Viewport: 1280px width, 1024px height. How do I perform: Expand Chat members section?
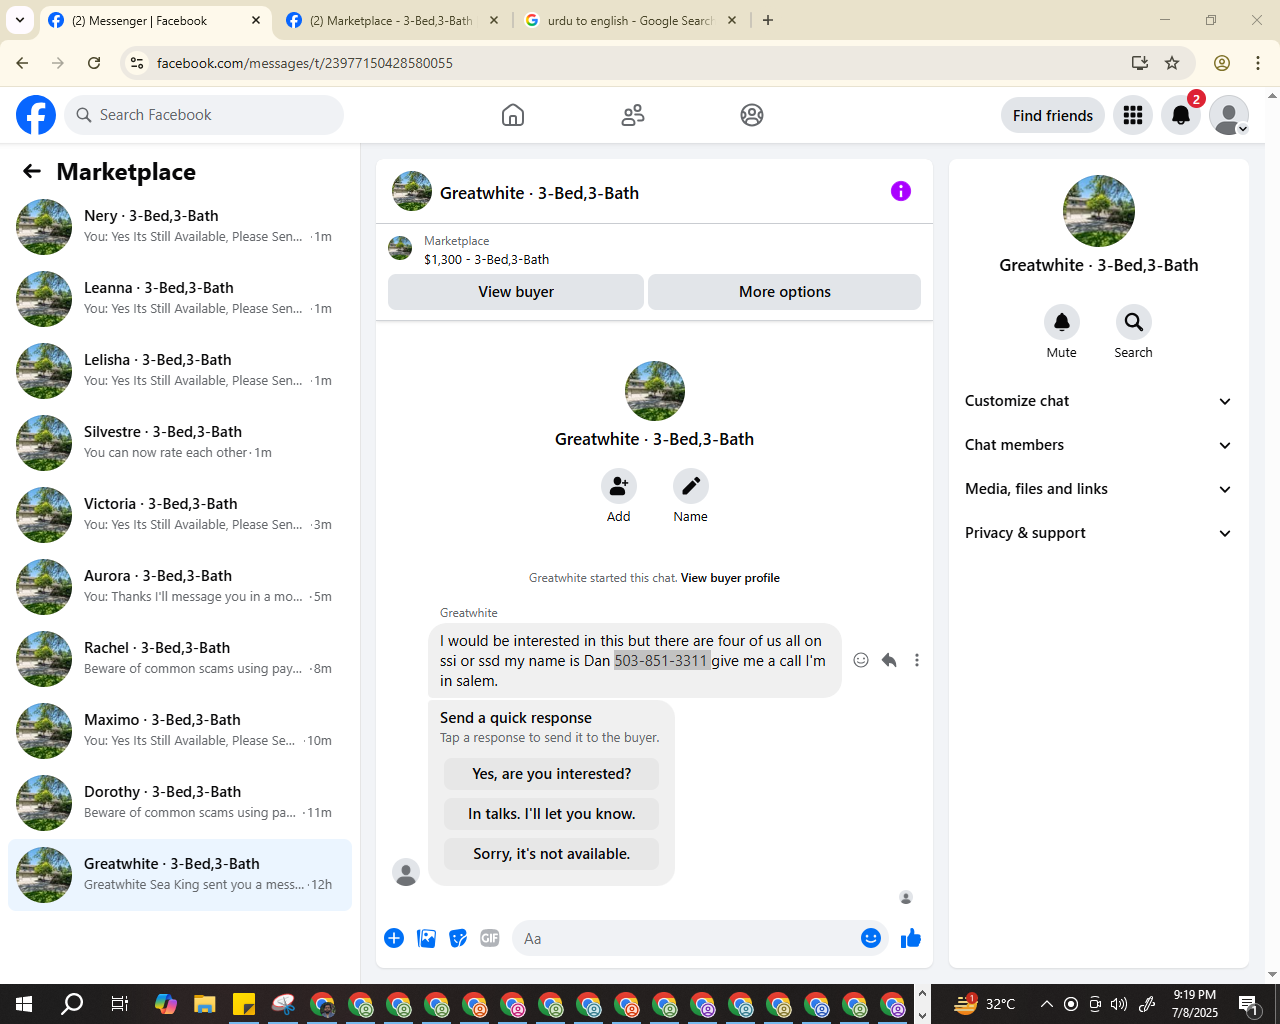coord(1099,445)
